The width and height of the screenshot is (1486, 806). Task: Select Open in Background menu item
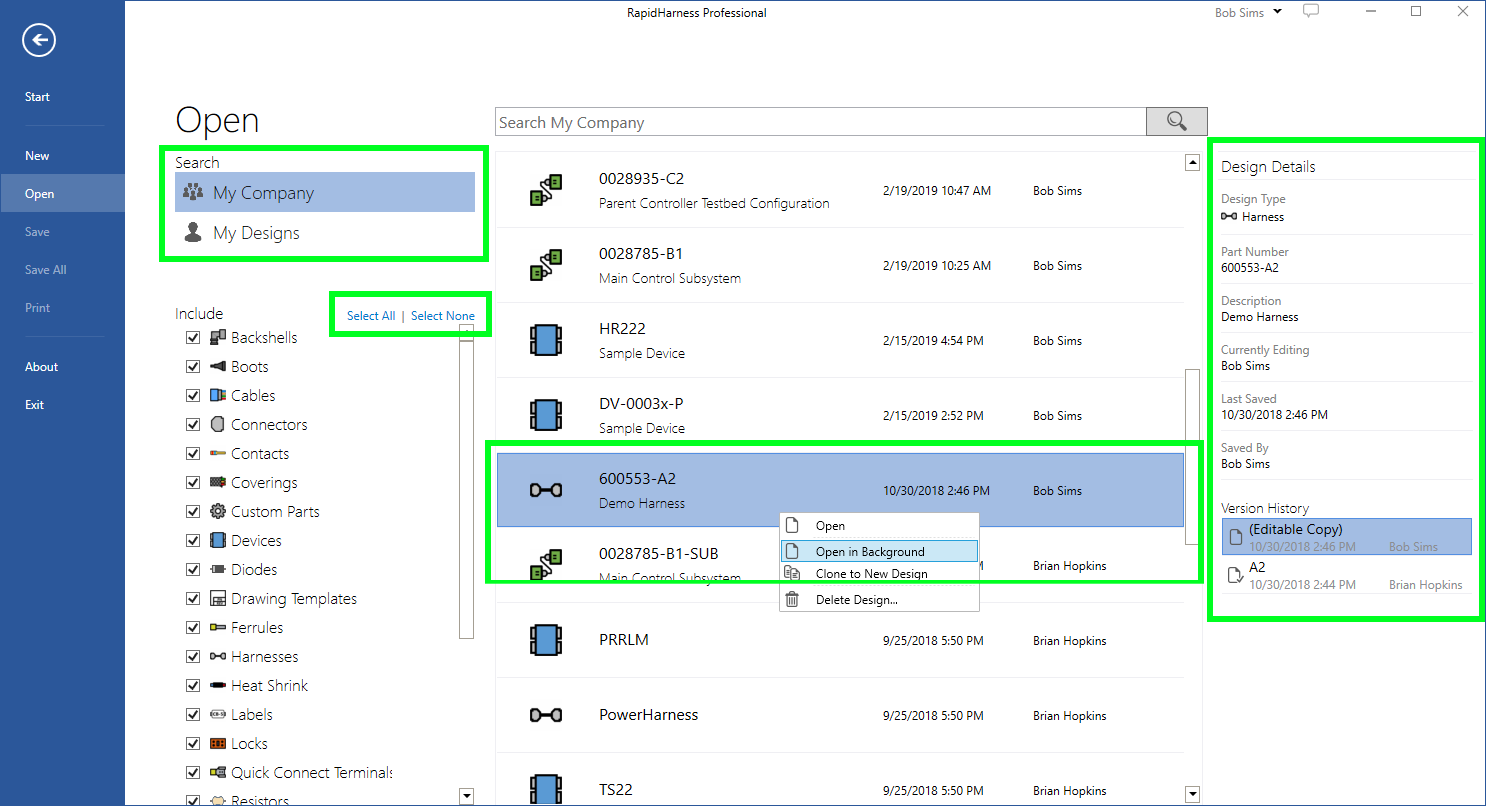[879, 551]
